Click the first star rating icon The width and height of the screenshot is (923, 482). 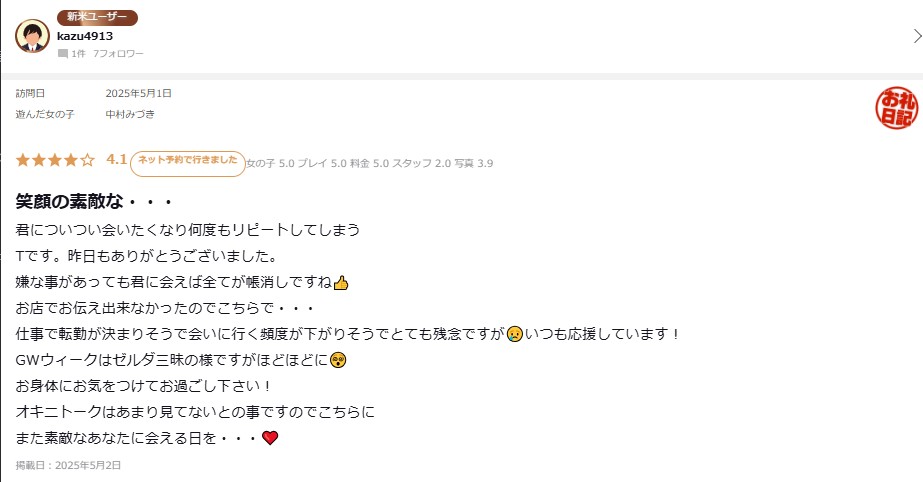pos(23,160)
